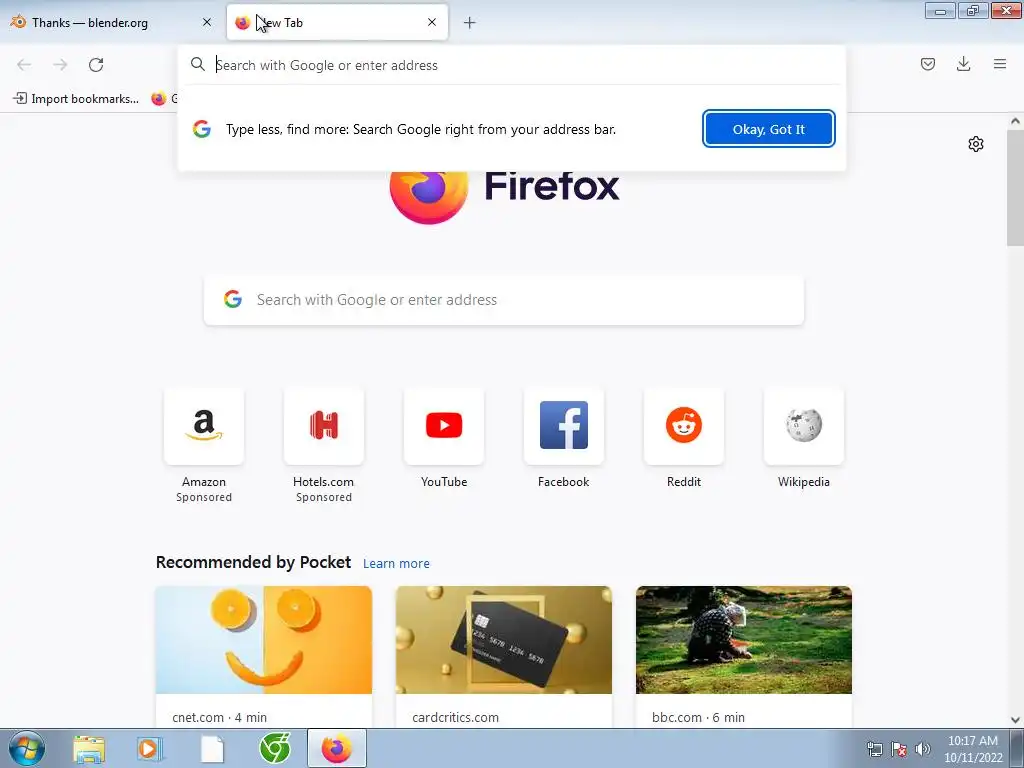Open the bbc.com article thumbnail
This screenshot has width=1024, height=768.
click(744, 640)
